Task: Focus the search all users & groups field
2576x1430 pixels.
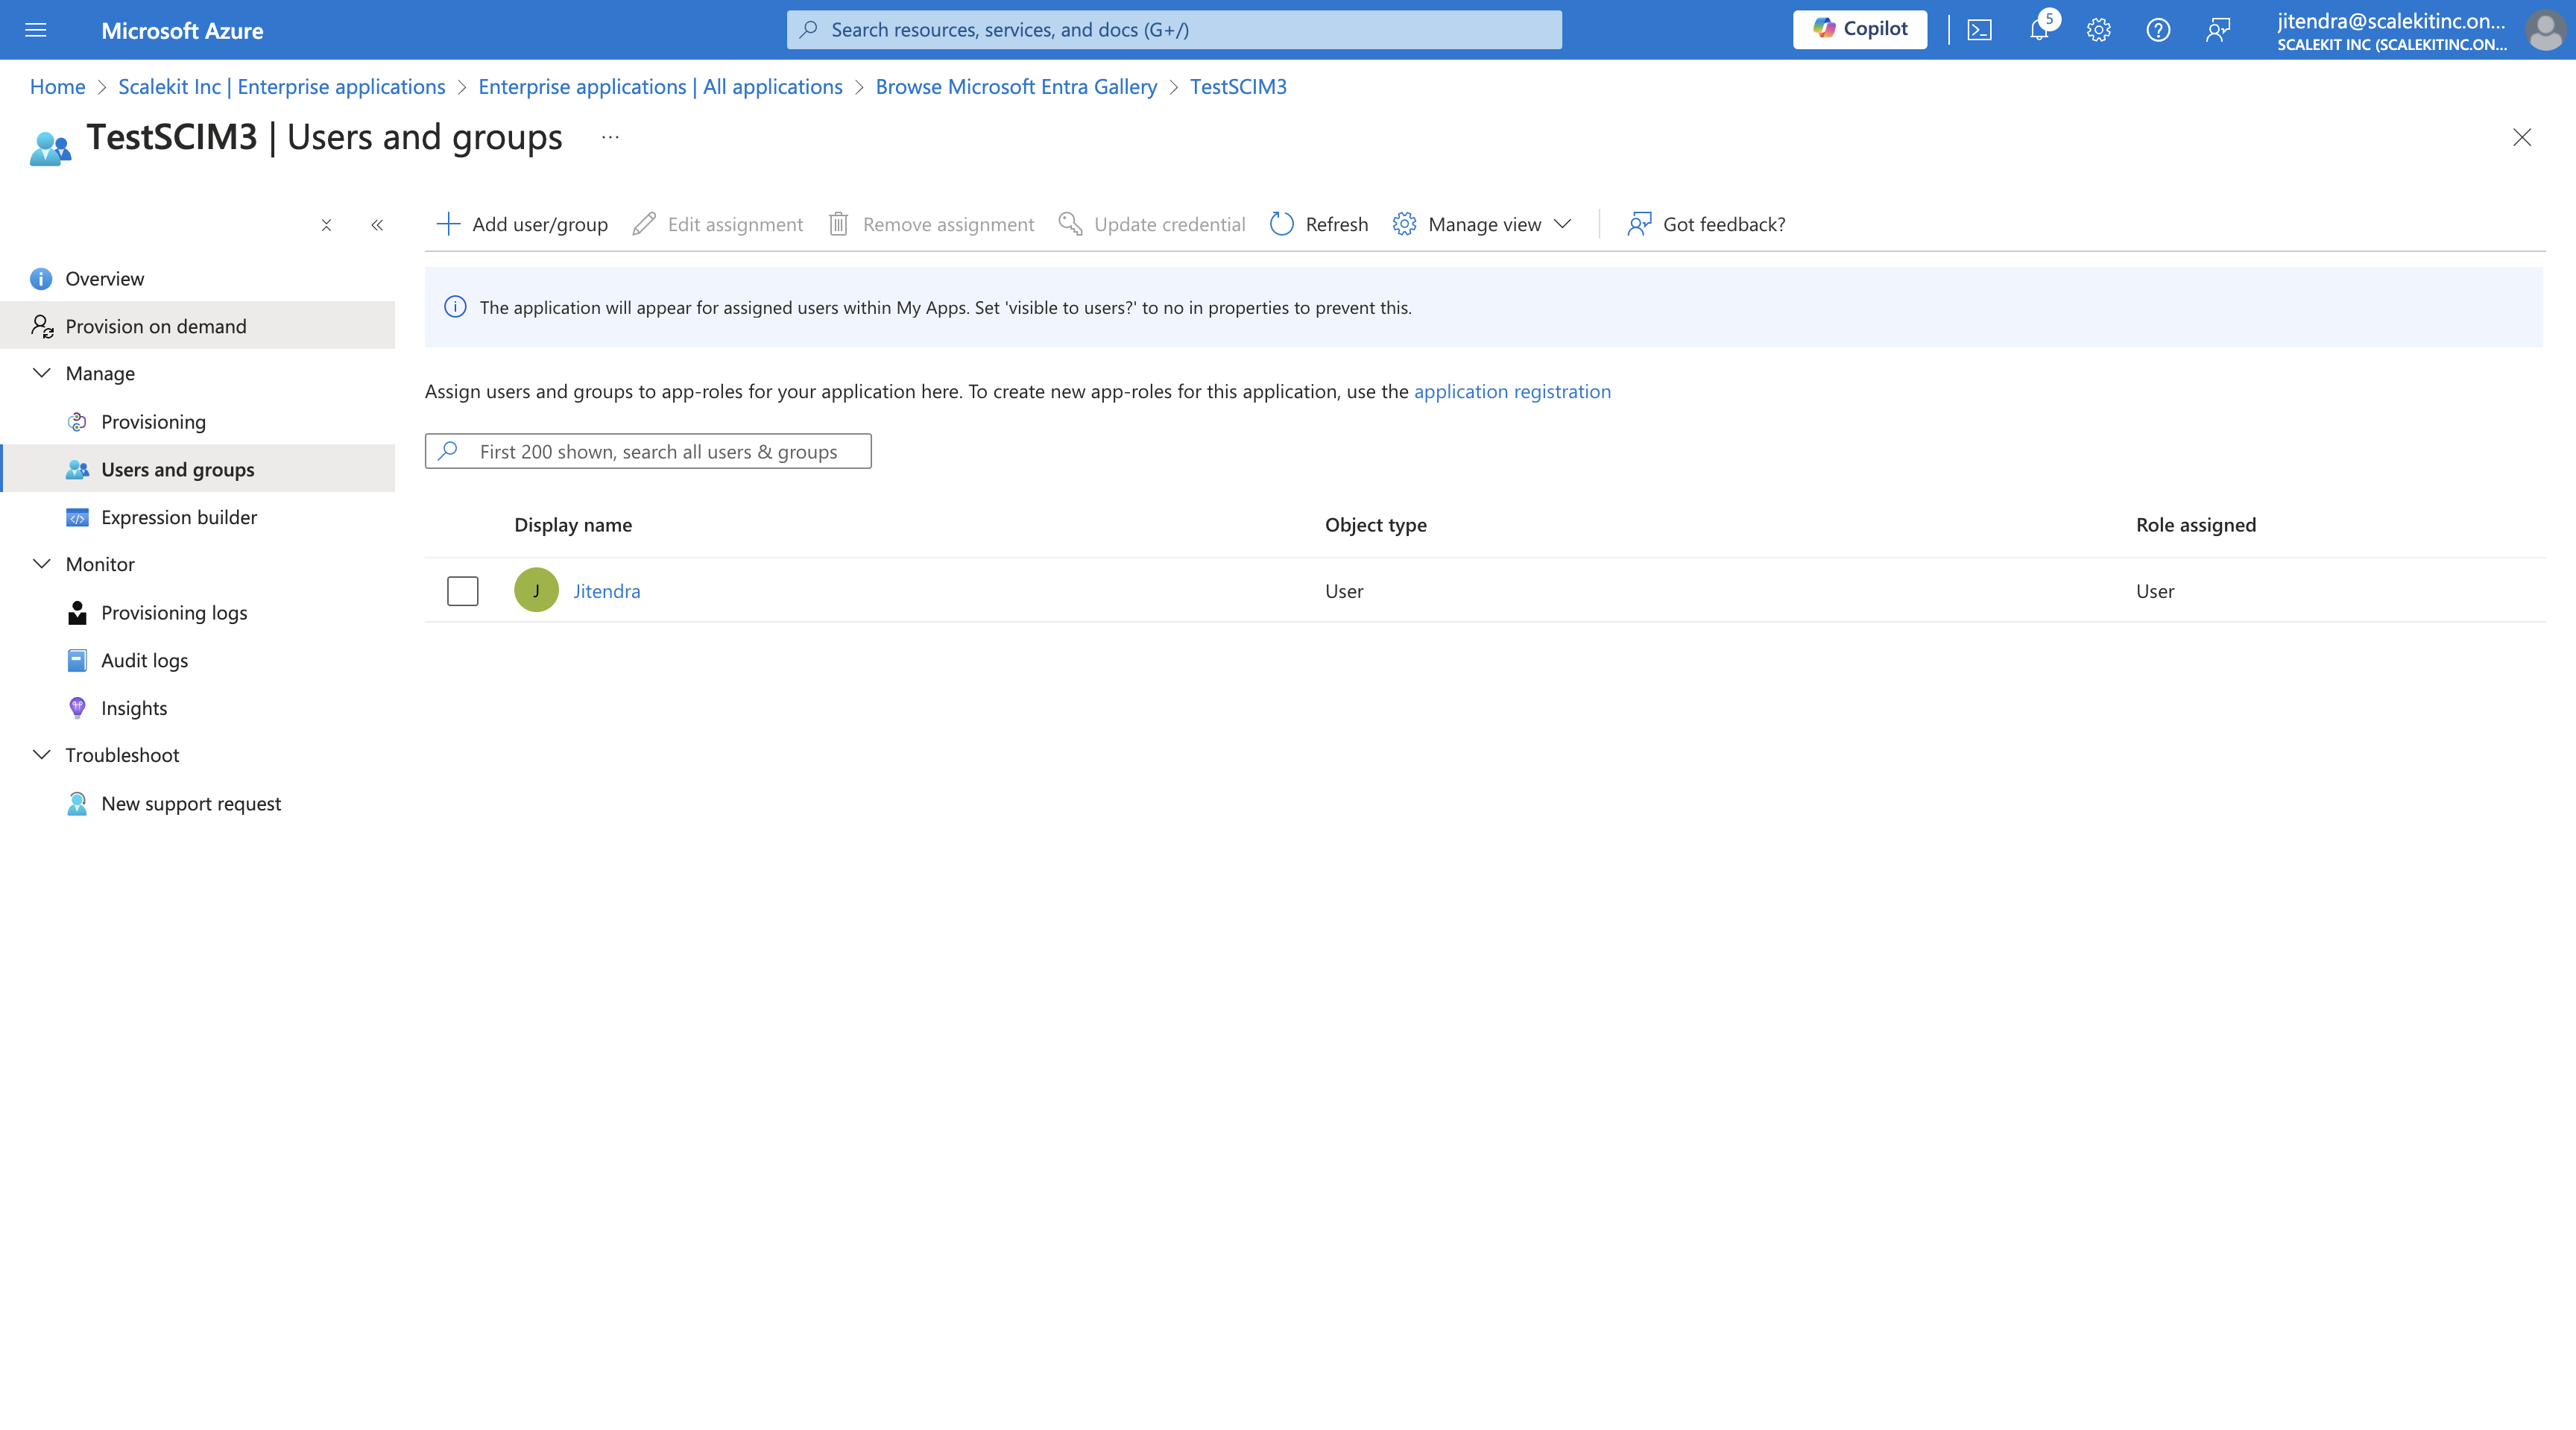Action: point(648,451)
